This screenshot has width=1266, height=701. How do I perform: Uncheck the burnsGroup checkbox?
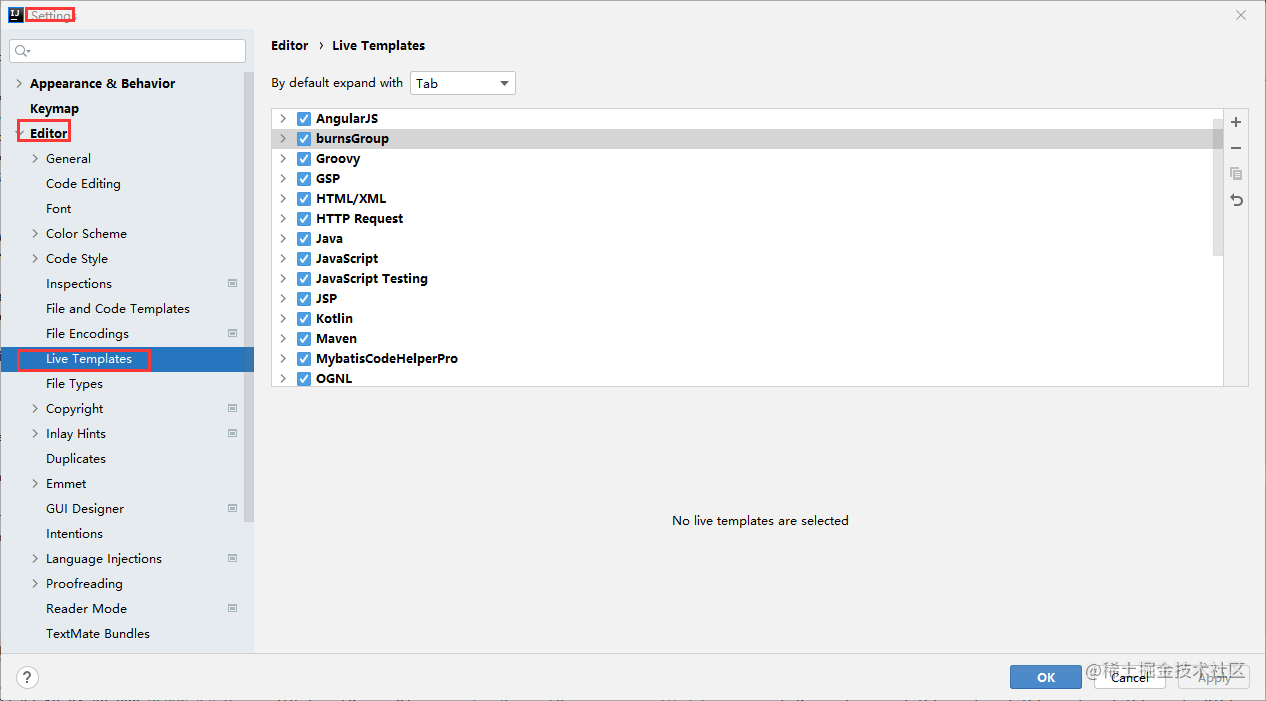click(304, 138)
